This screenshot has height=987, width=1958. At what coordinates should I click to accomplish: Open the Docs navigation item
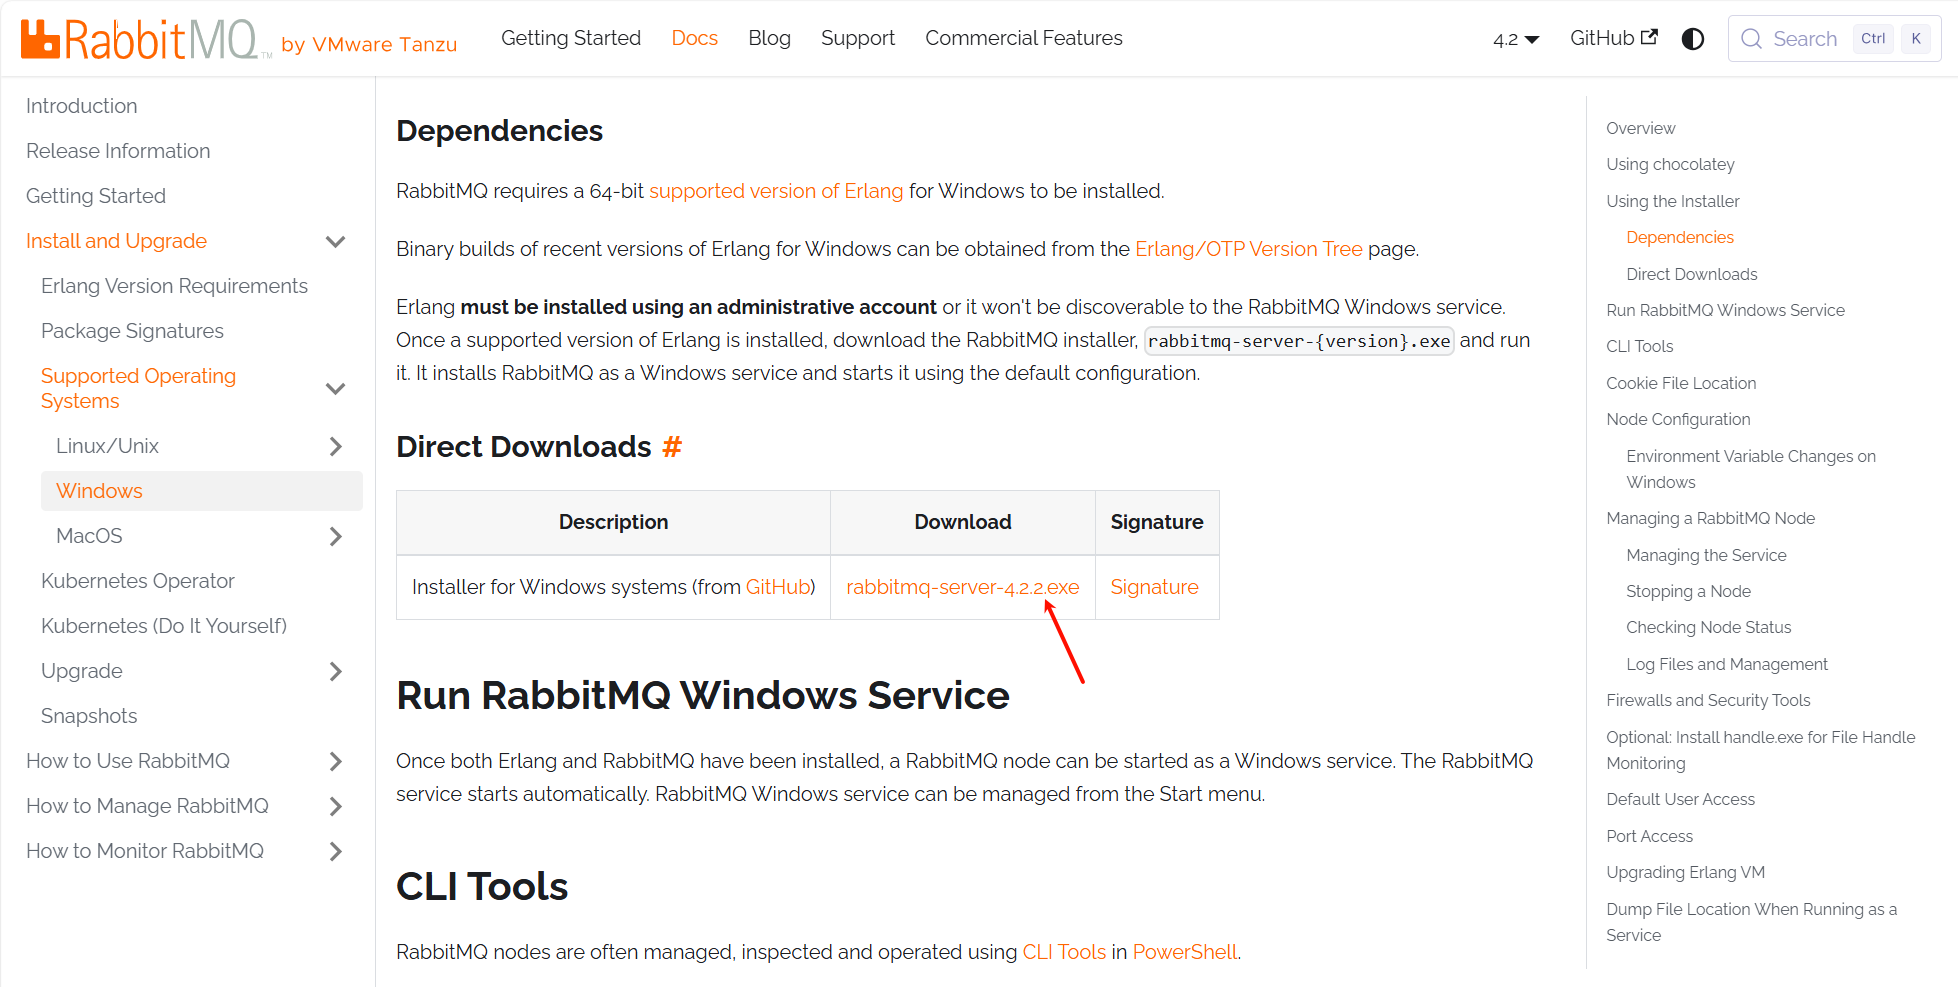tap(695, 38)
